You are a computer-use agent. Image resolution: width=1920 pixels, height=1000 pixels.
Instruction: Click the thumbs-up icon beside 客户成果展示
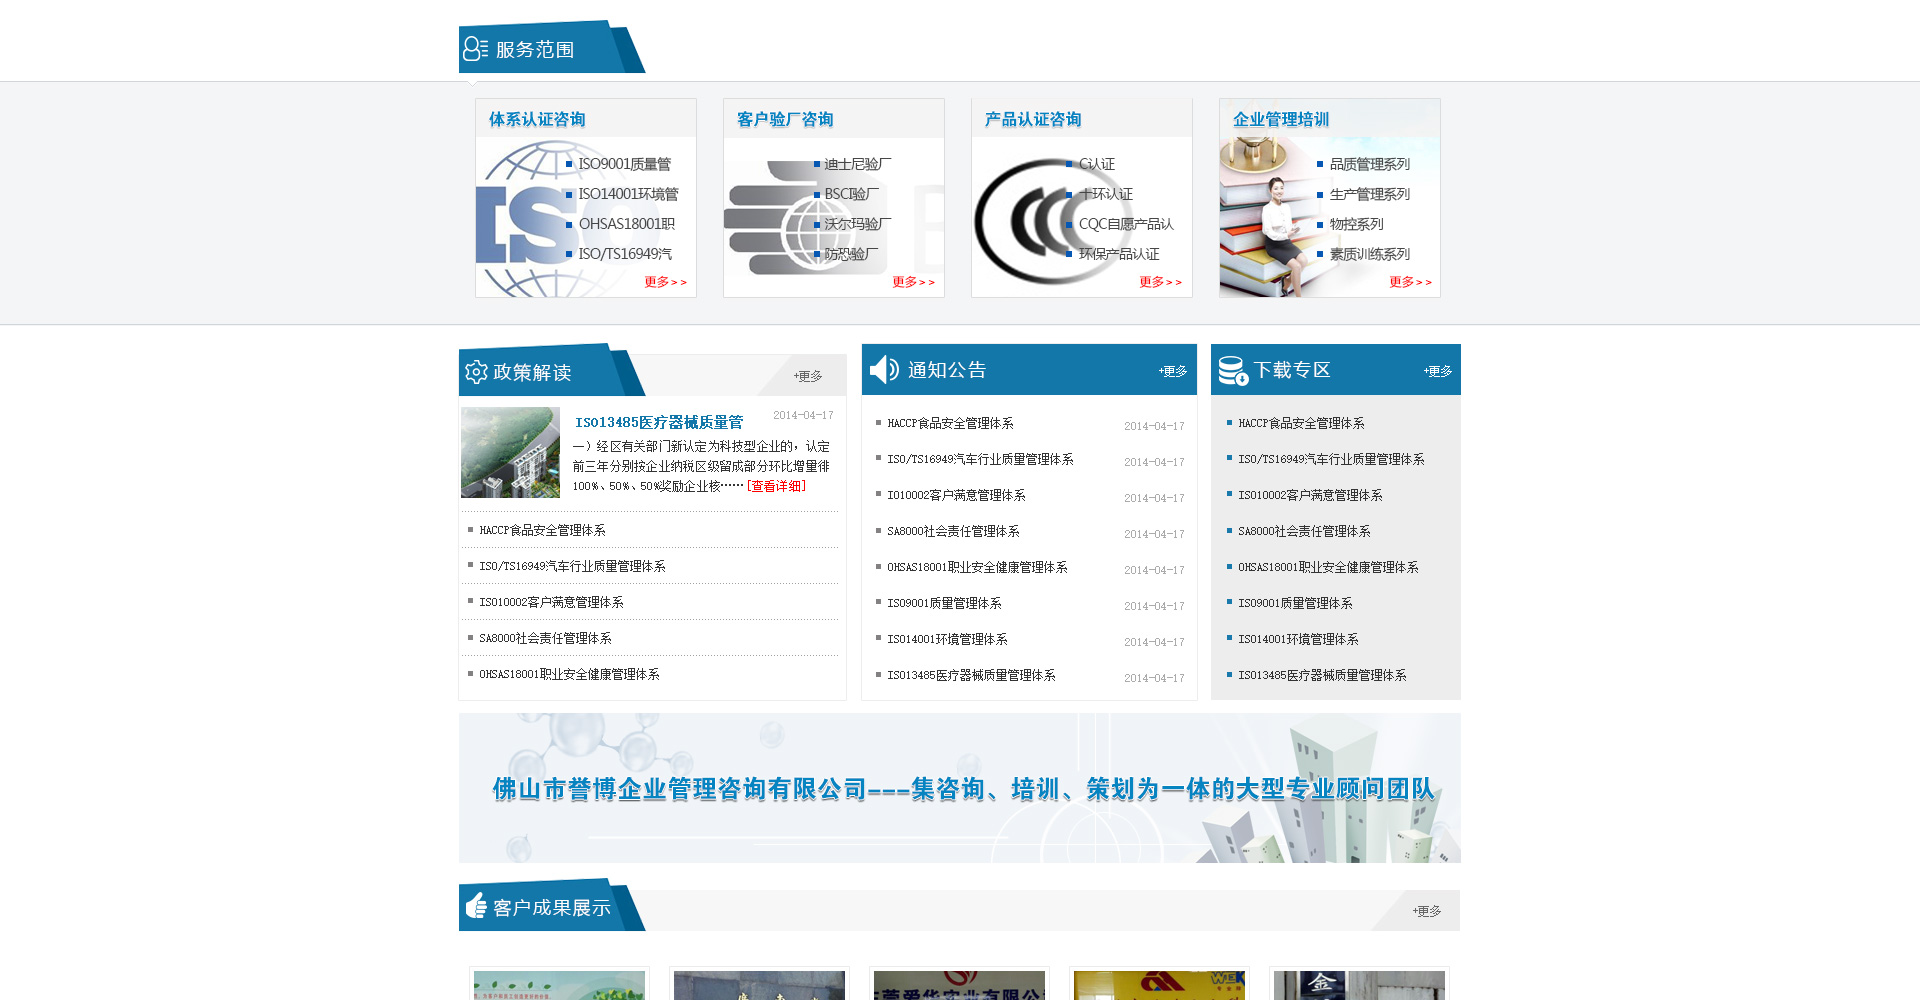pyautogui.click(x=477, y=906)
